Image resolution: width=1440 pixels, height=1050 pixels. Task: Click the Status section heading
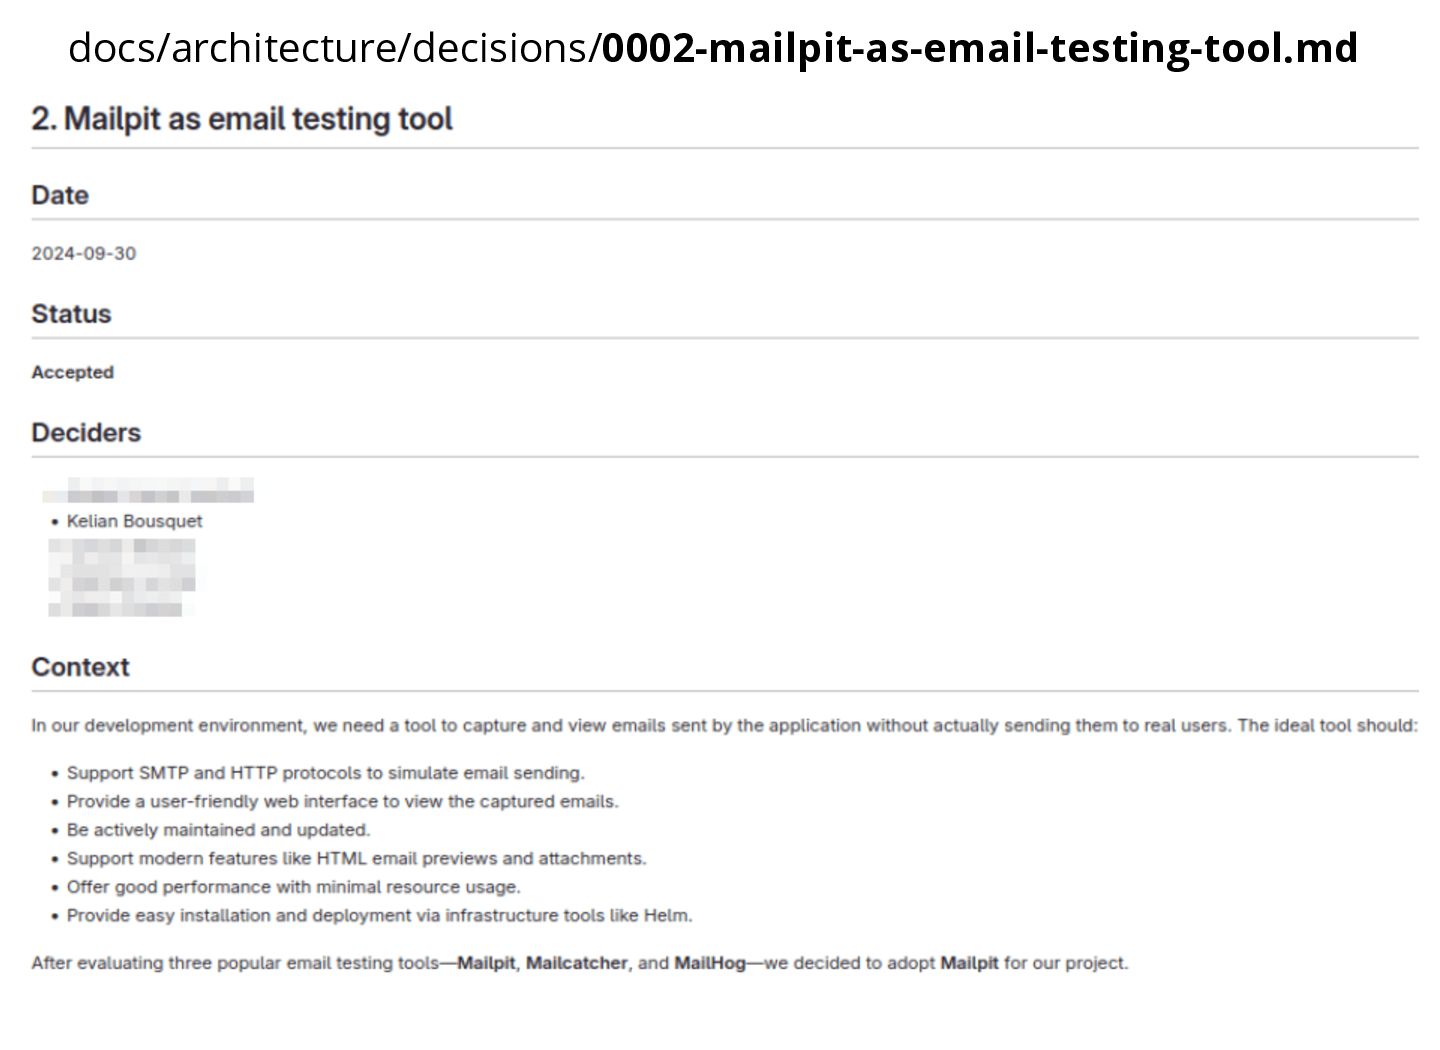click(x=71, y=314)
